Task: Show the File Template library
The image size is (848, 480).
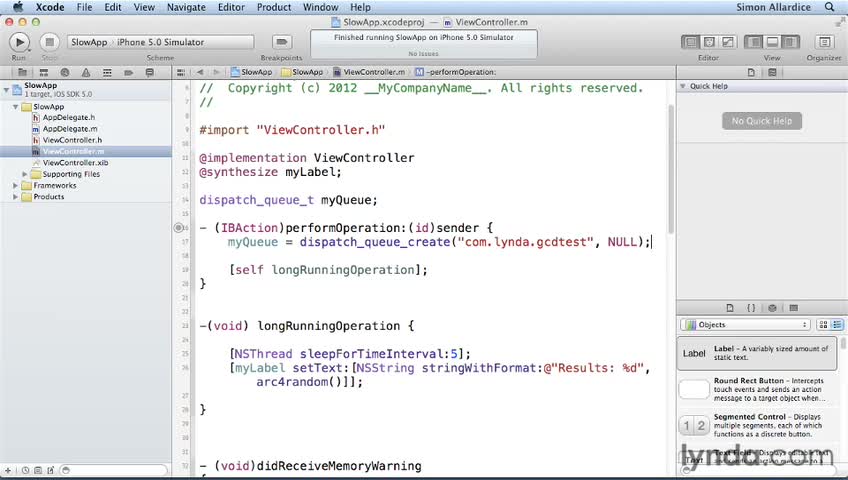Action: click(730, 308)
